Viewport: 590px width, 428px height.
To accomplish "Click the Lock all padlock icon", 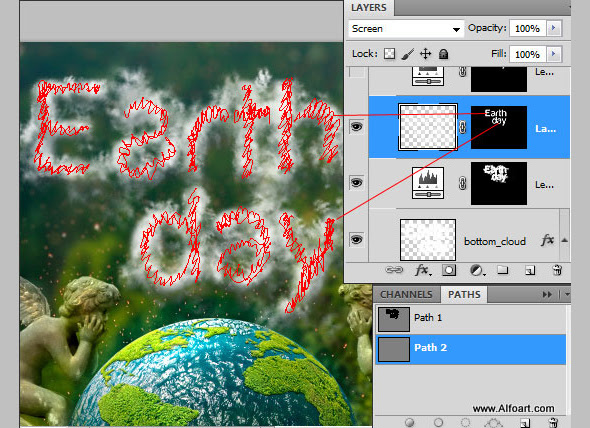I will pos(444,54).
